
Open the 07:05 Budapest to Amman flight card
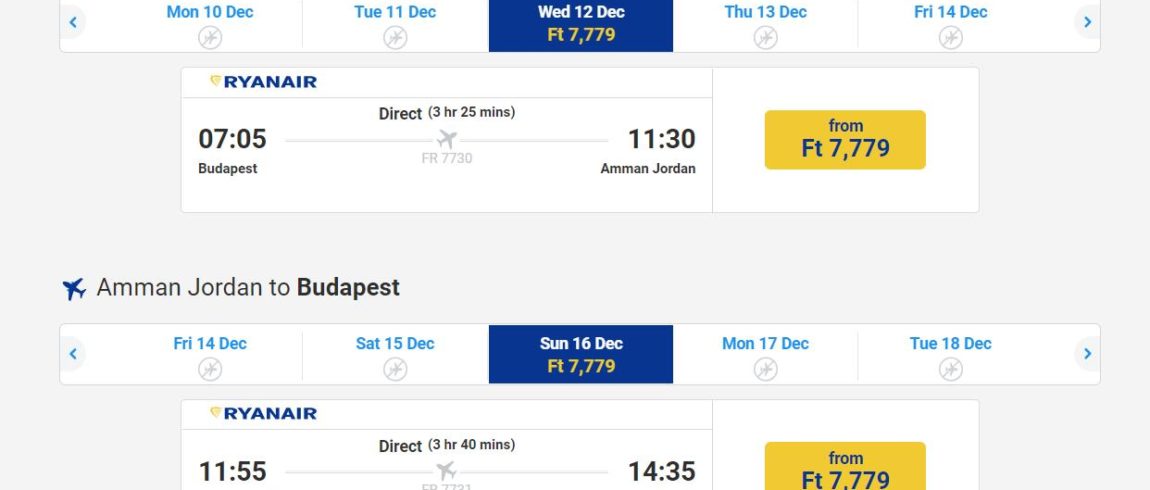tap(447, 140)
